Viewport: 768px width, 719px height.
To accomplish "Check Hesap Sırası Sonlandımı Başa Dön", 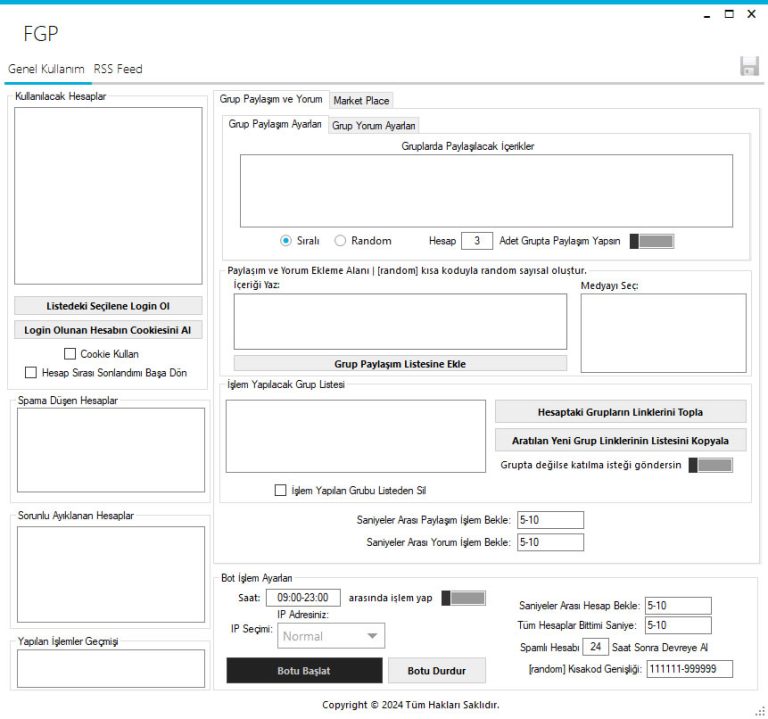I will pyautogui.click(x=31, y=372).
